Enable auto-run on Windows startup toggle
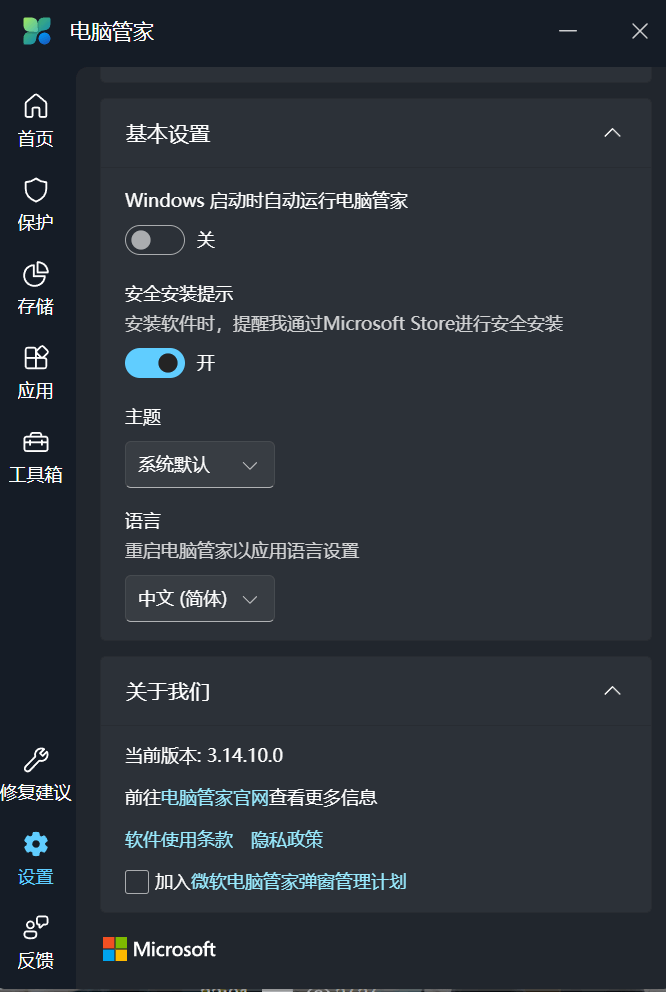Screen dimensions: 667x993 coord(155,240)
